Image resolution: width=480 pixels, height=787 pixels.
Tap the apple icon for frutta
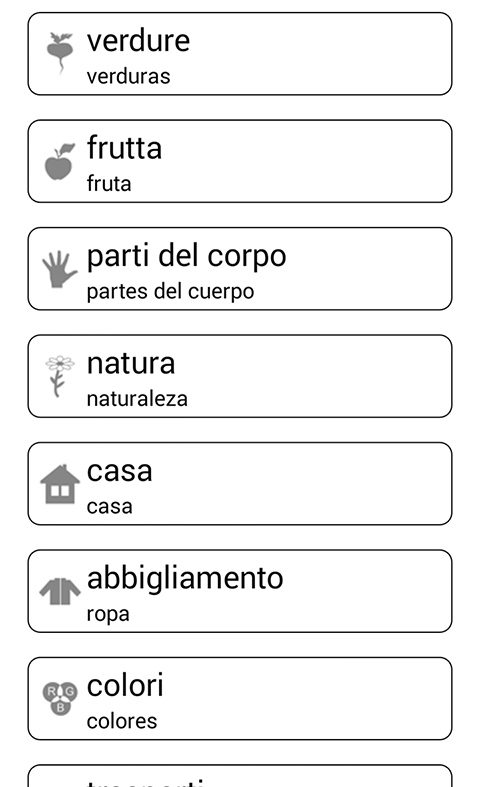pos(60,161)
